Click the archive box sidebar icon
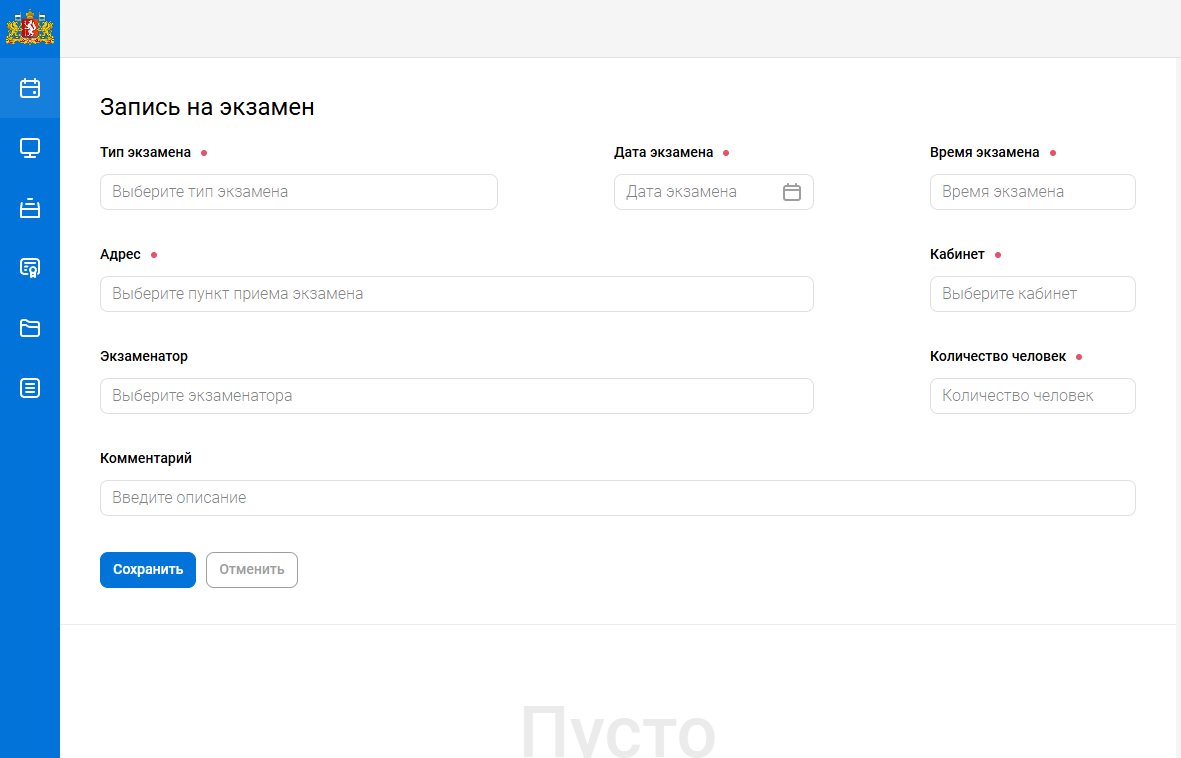This screenshot has height=758, width=1181. click(30, 208)
